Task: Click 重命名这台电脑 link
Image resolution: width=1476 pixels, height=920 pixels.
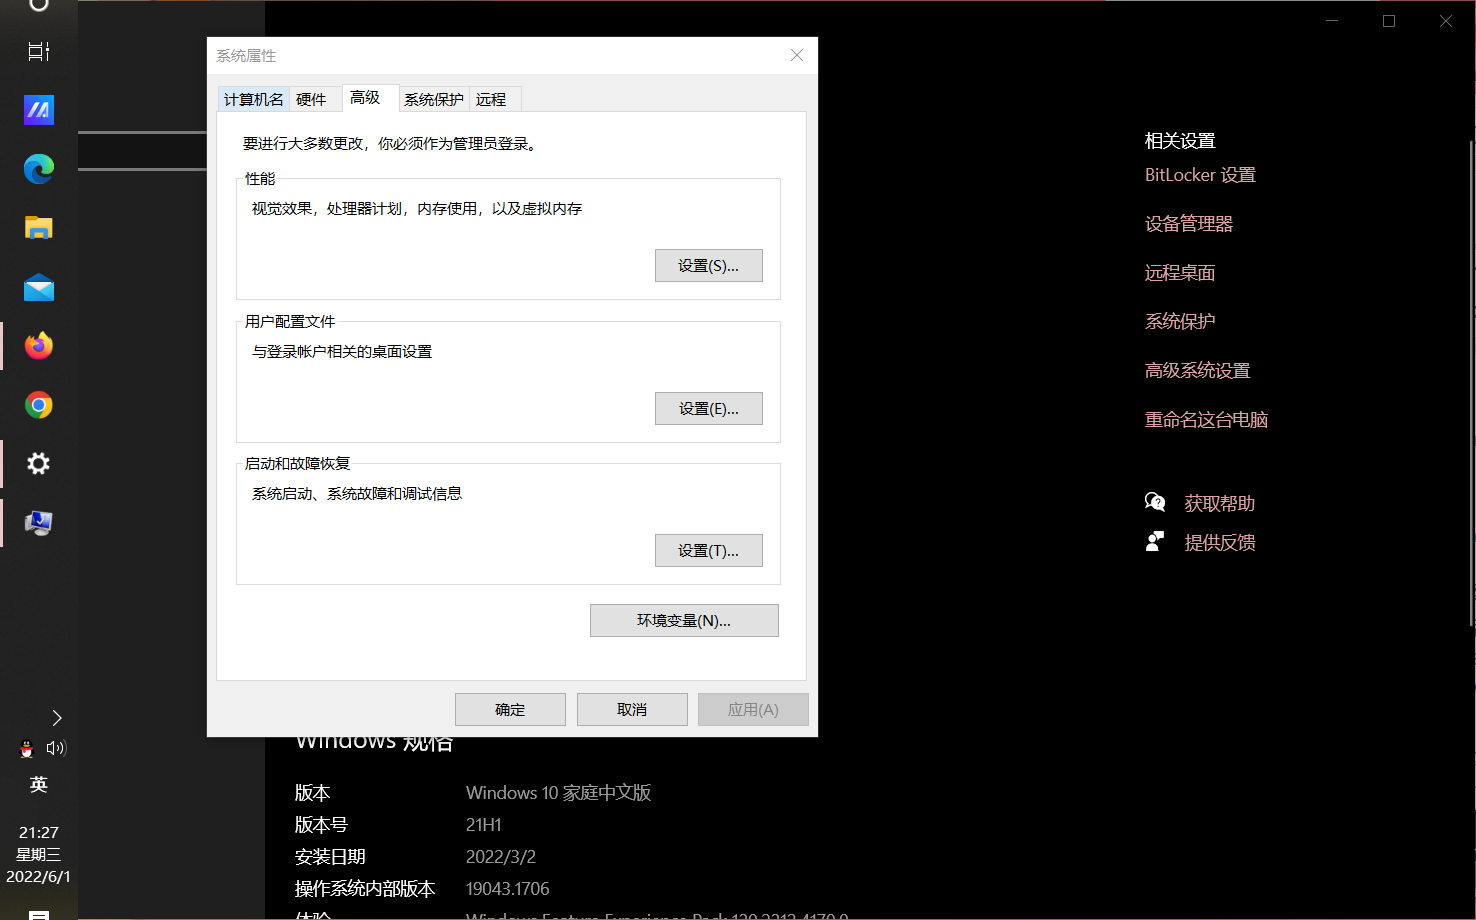Action: (x=1206, y=420)
